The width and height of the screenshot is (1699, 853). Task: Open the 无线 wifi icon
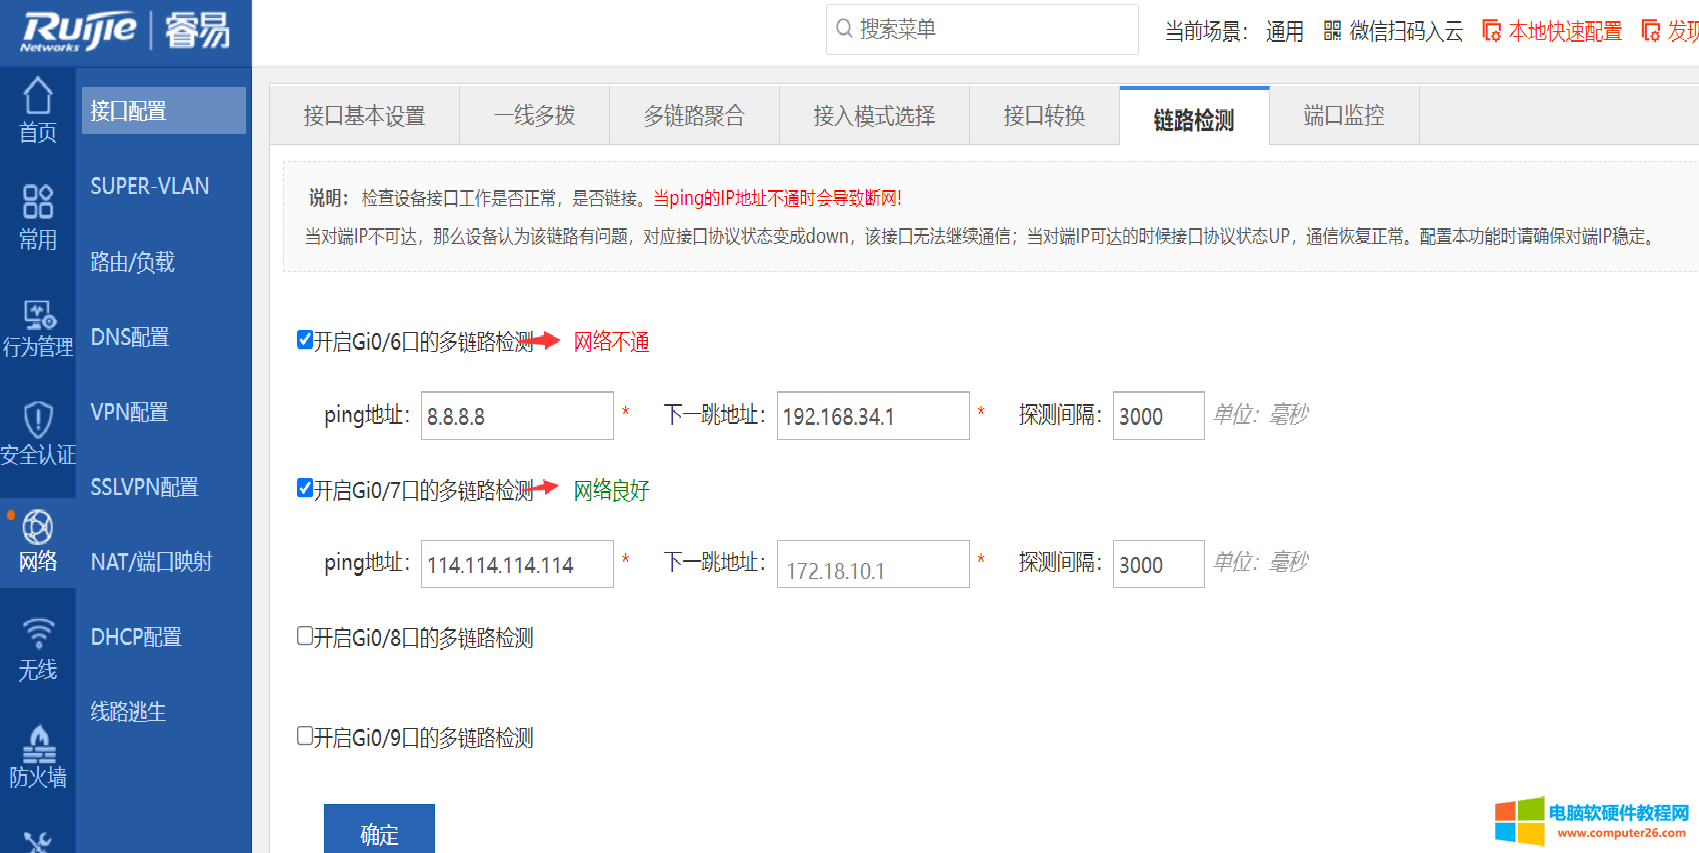[x=38, y=634]
